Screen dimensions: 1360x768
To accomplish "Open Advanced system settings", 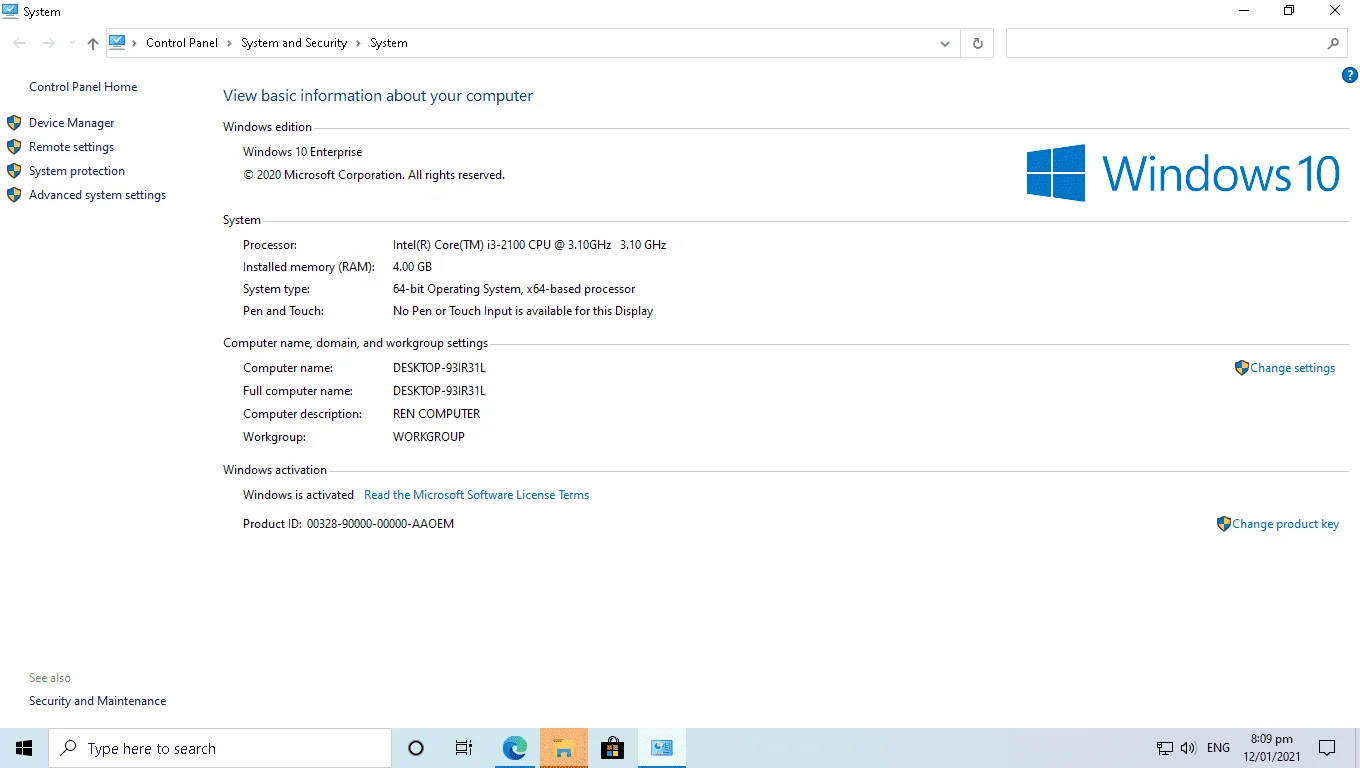I will click(97, 195).
